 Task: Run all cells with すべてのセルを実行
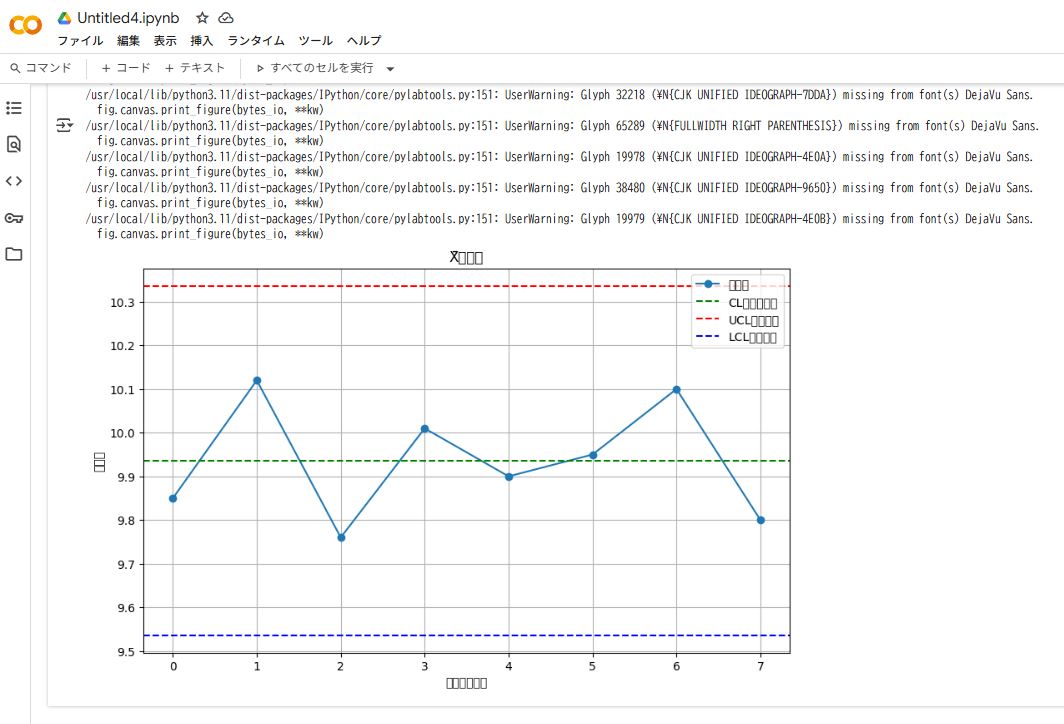coord(315,68)
